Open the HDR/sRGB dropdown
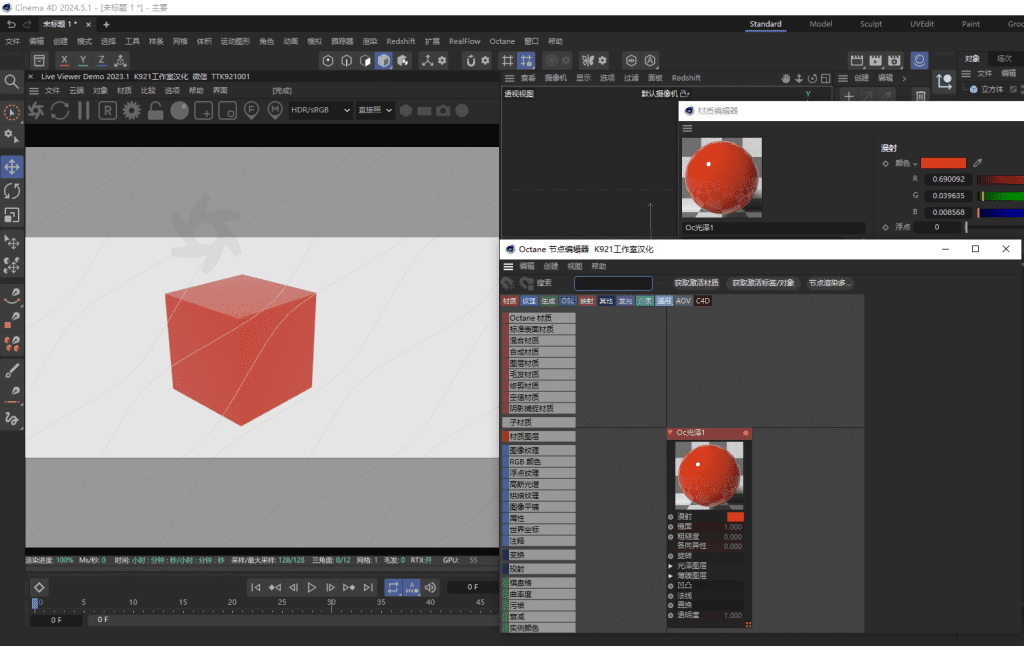1024x646 pixels. pos(320,110)
